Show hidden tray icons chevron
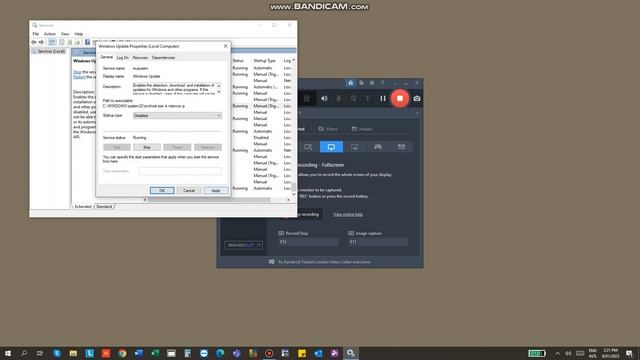640x360 pixels. click(557, 353)
